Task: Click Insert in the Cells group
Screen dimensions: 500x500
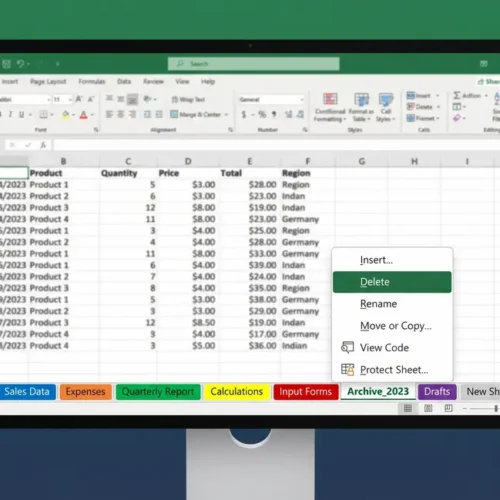Action: [419, 96]
